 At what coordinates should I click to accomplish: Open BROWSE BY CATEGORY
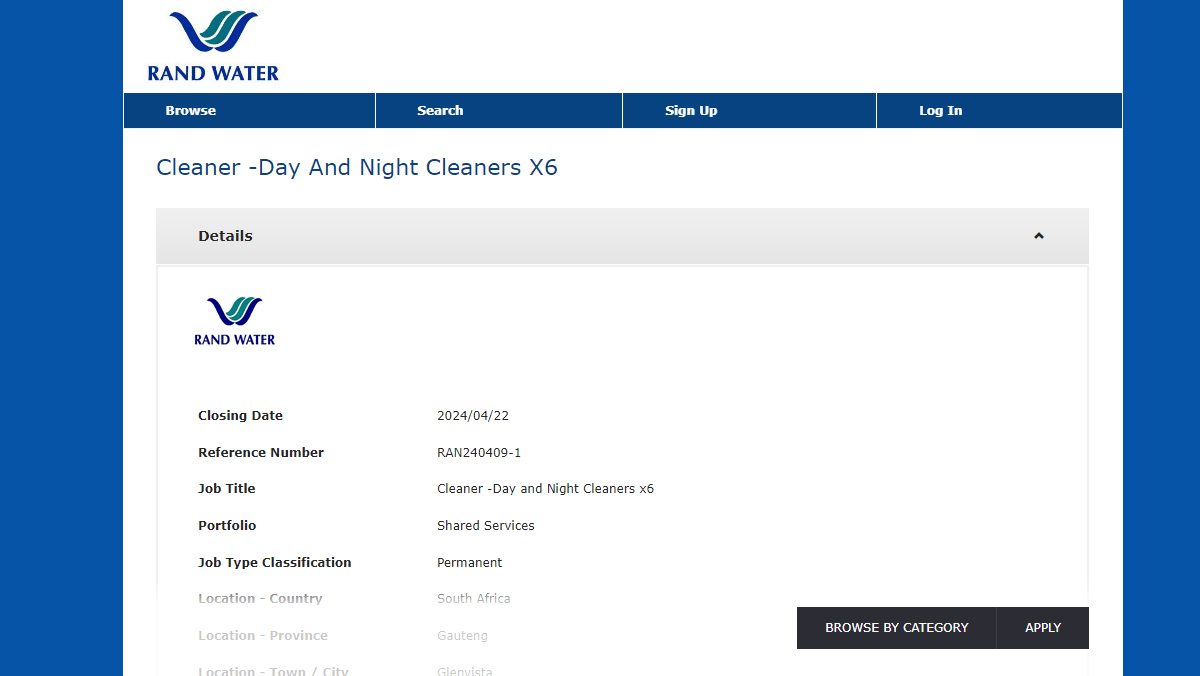[896, 627]
